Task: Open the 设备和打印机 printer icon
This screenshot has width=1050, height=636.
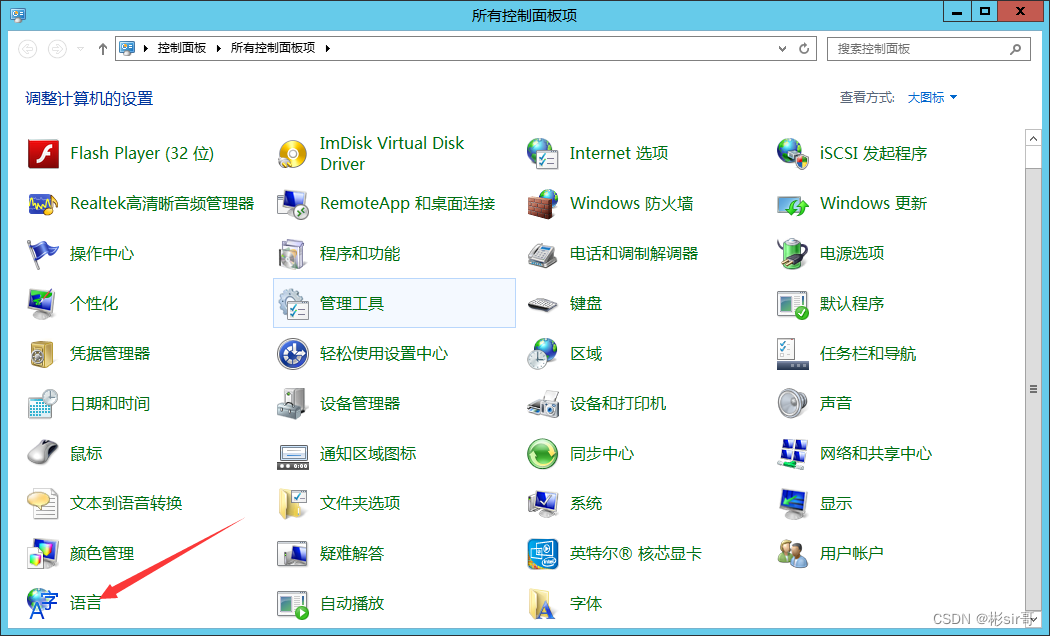Action: click(542, 404)
